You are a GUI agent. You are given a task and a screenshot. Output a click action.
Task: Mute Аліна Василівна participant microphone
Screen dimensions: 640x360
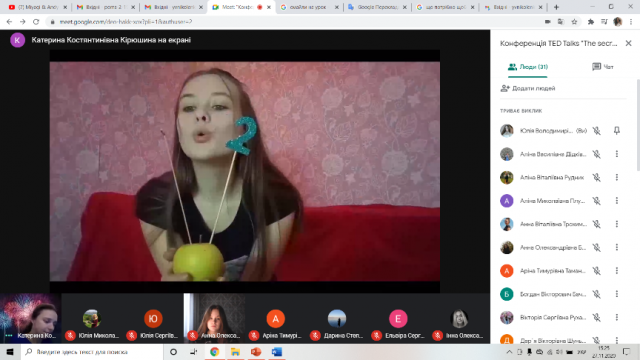(597, 154)
